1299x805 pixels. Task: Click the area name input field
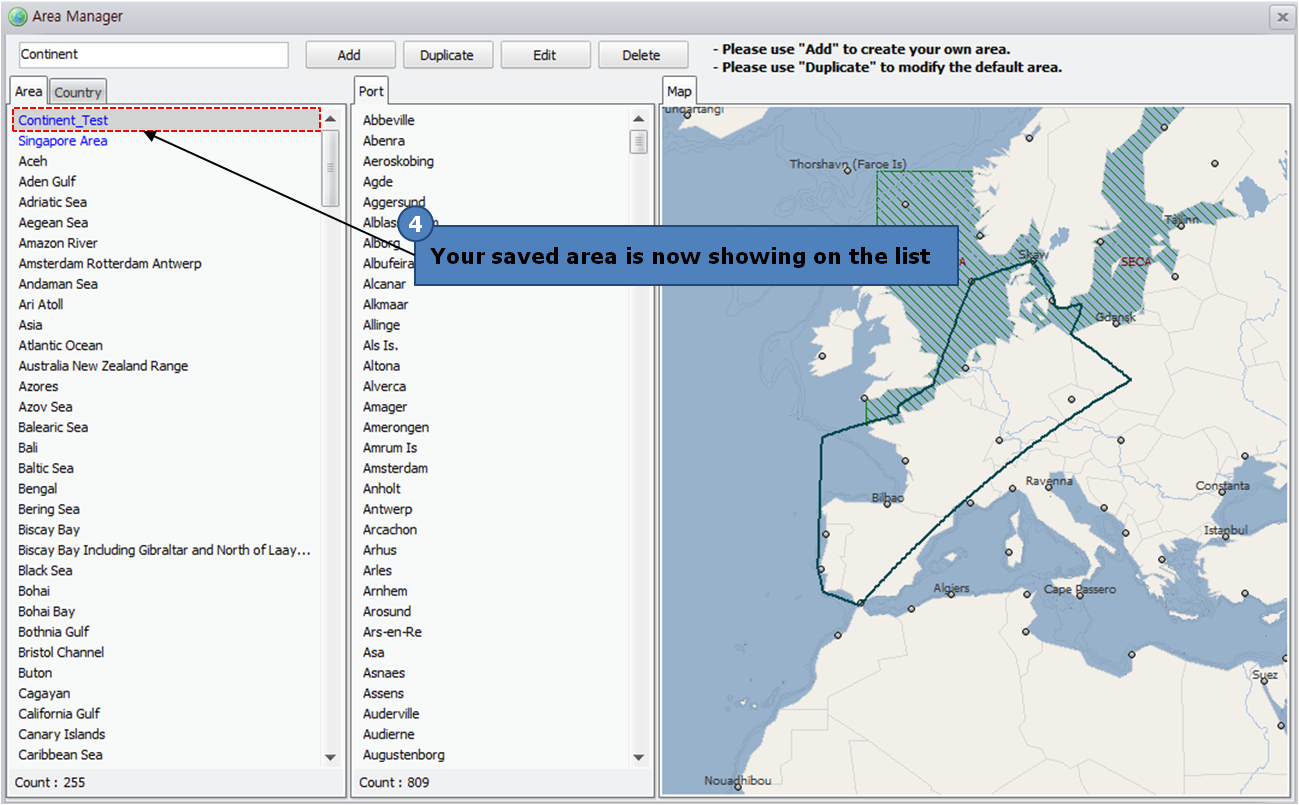(153, 55)
